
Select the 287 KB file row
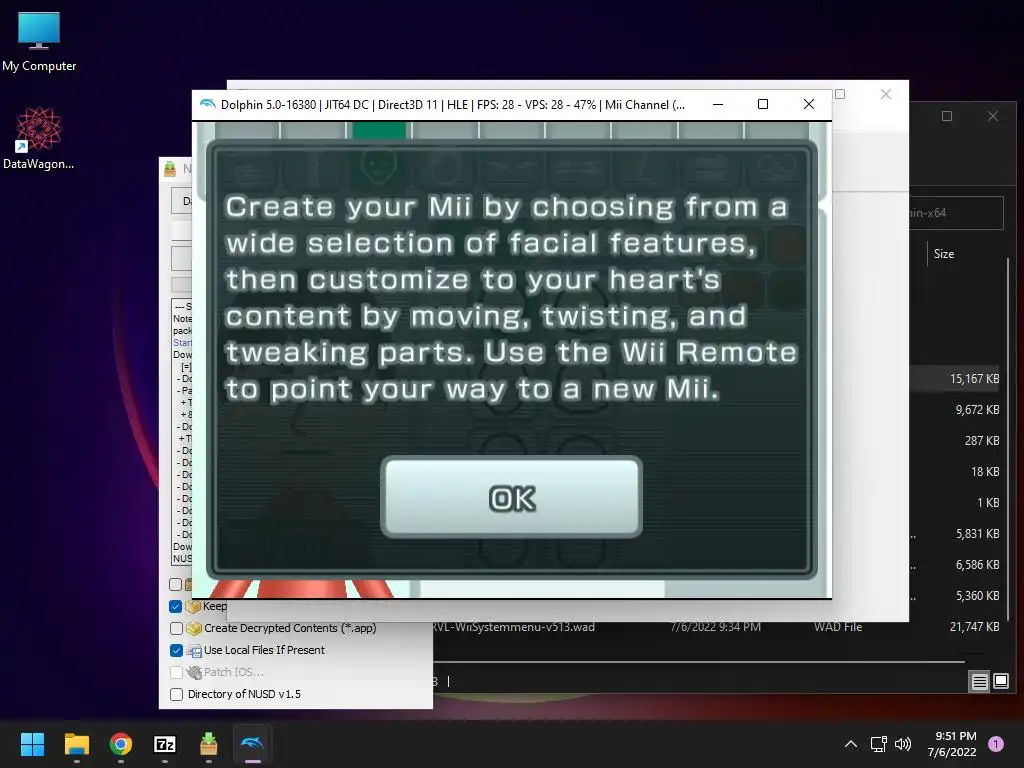click(x=955, y=441)
